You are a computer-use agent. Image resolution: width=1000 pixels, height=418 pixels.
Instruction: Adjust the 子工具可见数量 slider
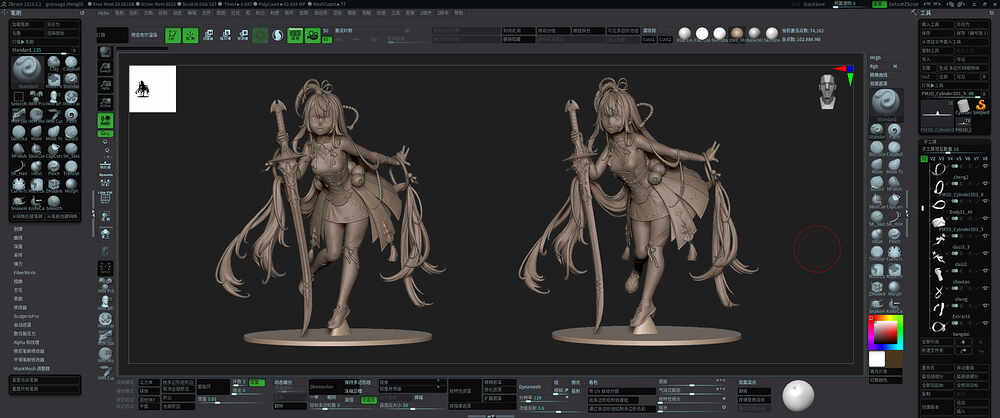click(957, 149)
